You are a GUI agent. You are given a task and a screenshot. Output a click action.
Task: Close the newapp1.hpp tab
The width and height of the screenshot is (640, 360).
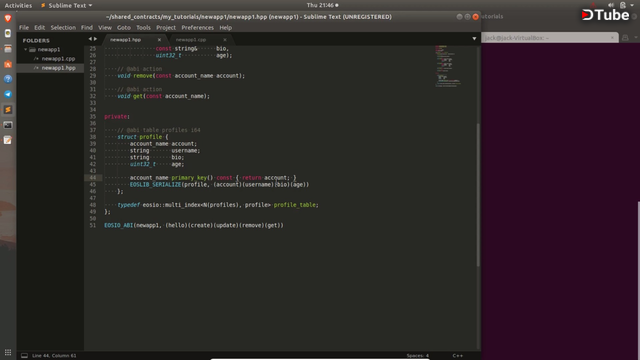(x=159, y=40)
